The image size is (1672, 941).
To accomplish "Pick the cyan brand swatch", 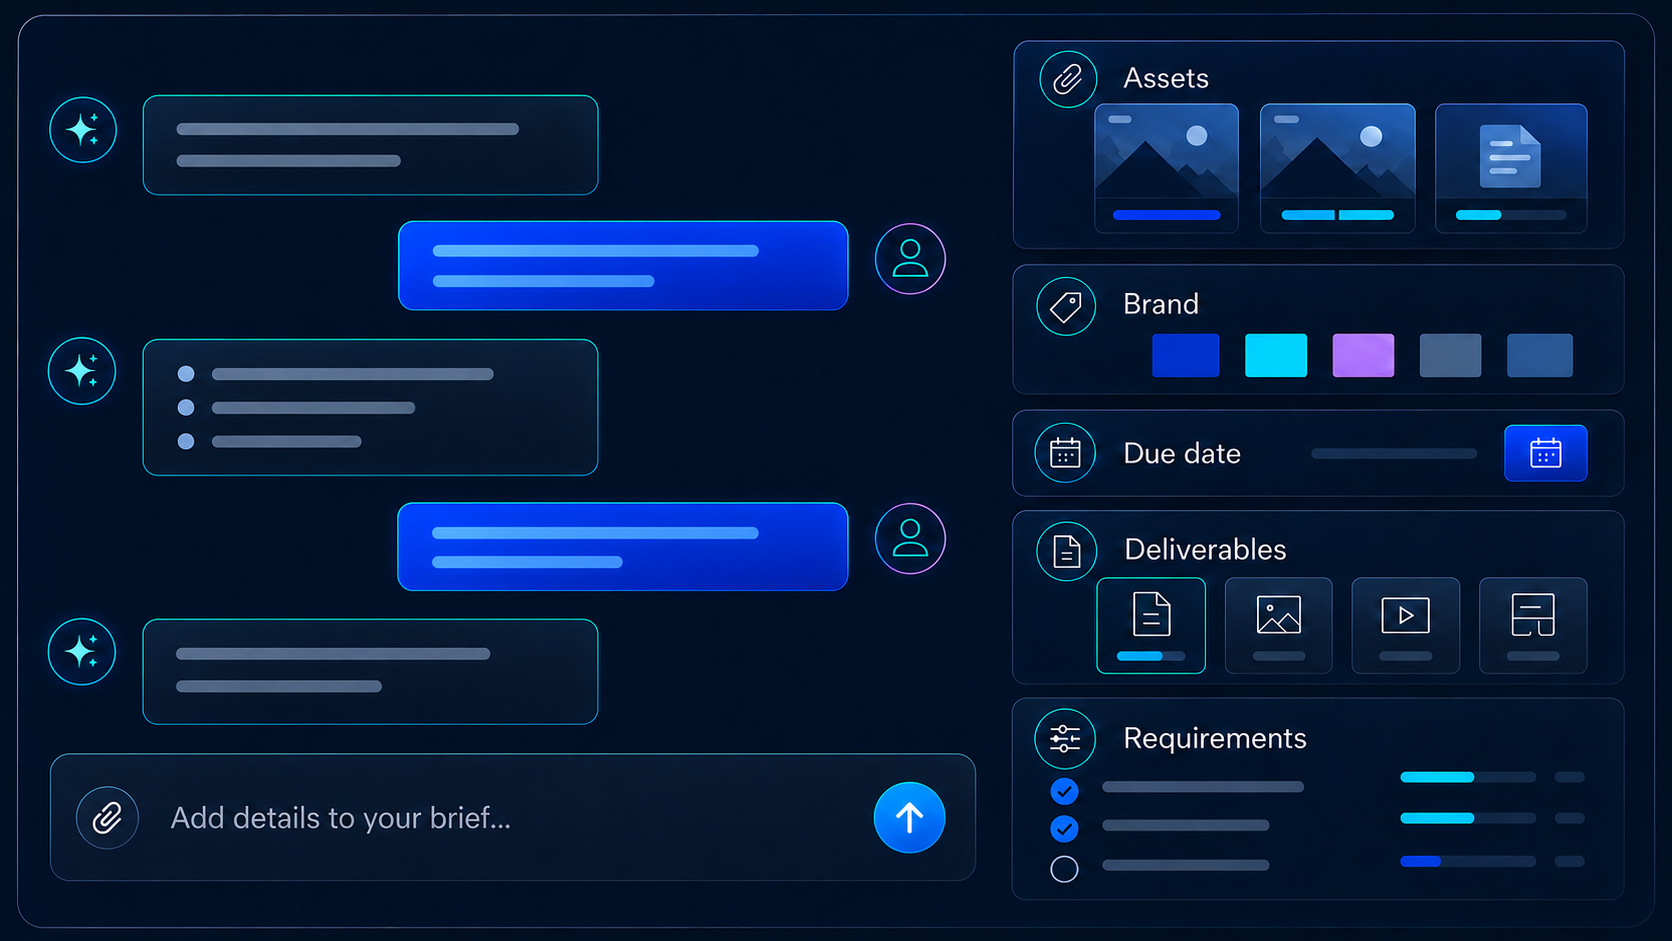I will [x=1276, y=355].
